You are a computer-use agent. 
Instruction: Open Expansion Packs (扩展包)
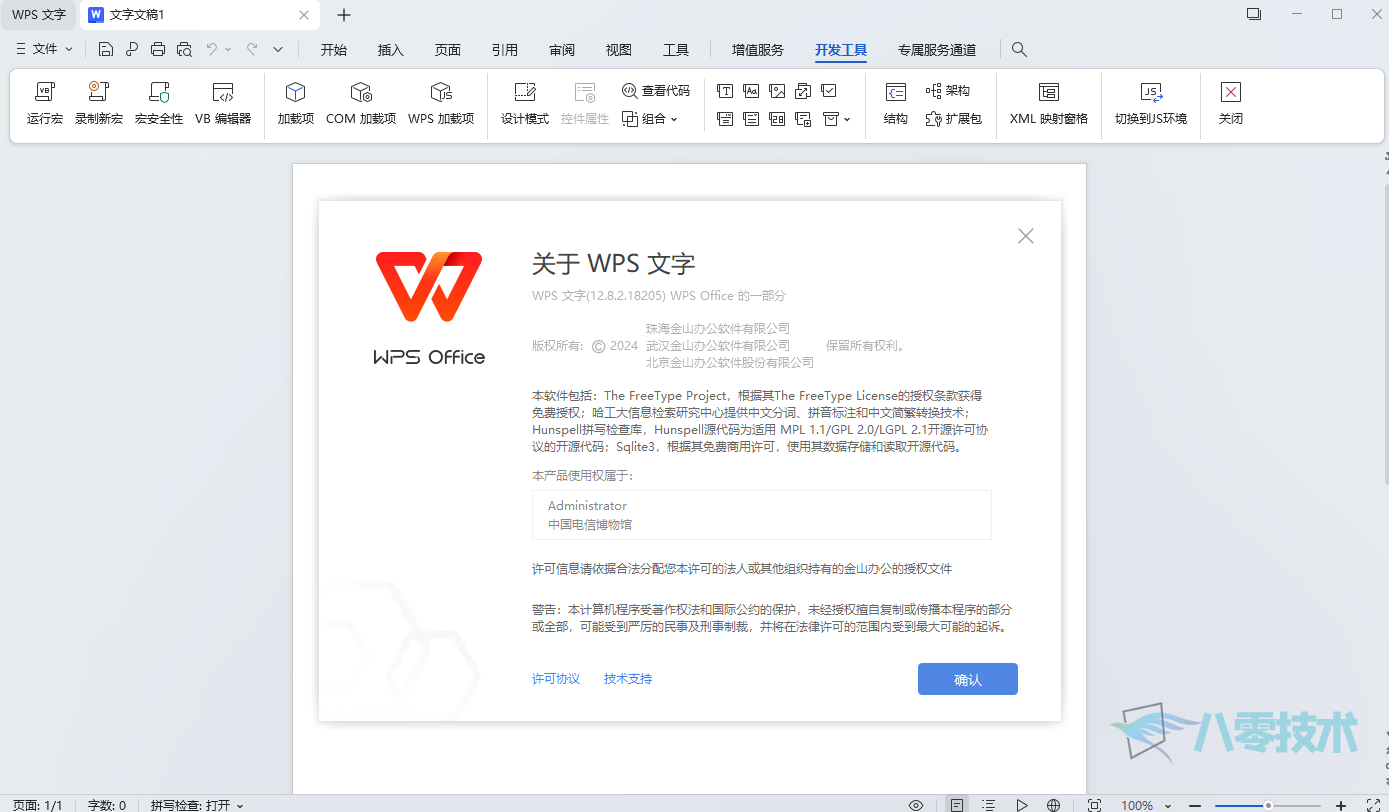953,119
